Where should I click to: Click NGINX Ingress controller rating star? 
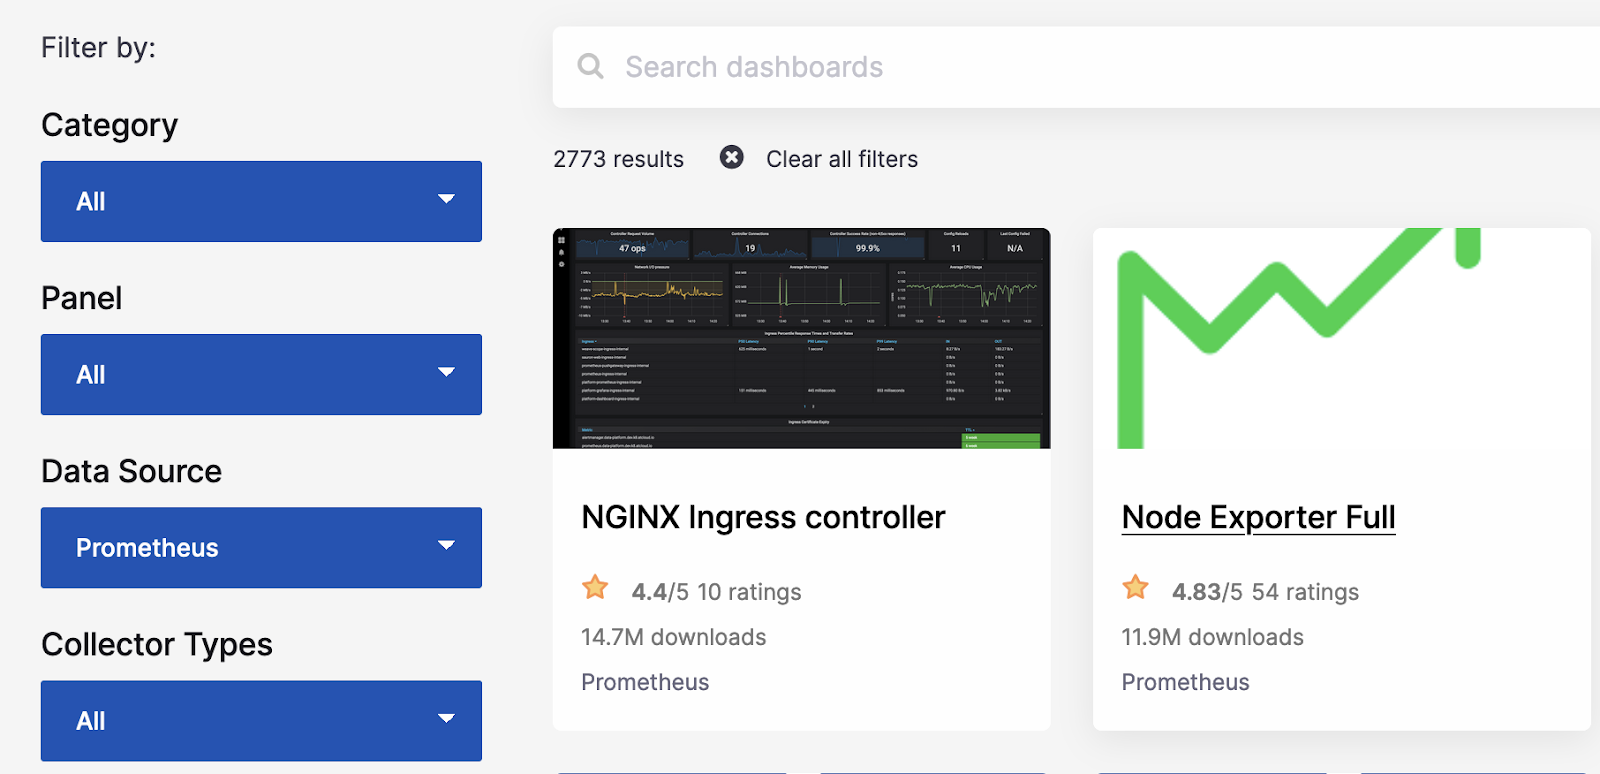(x=595, y=587)
